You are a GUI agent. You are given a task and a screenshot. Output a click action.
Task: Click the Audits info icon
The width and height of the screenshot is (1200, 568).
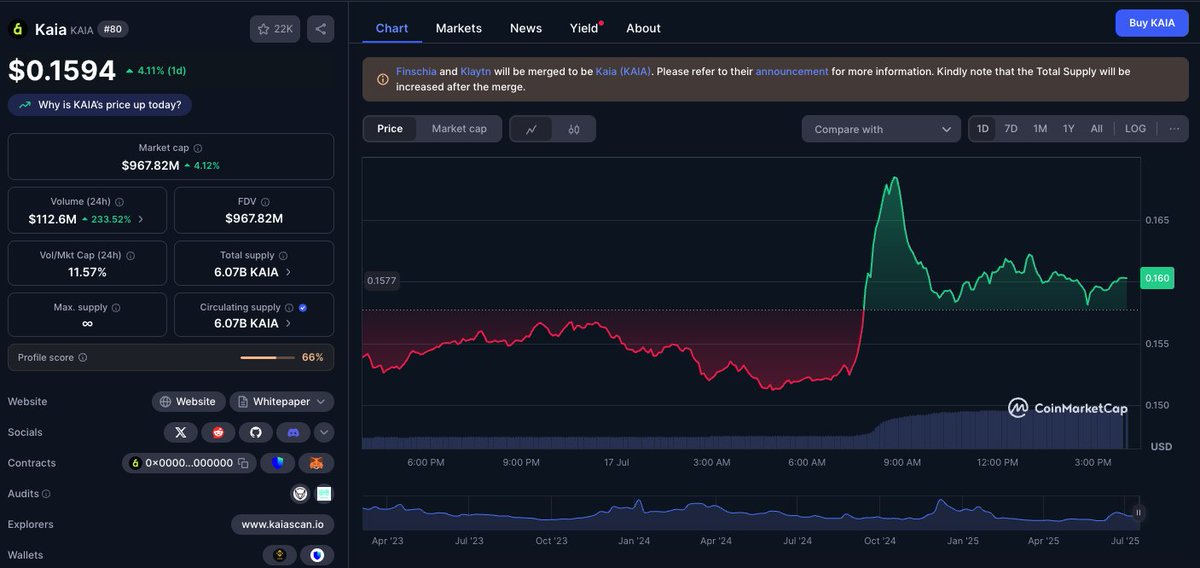pyautogui.click(x=46, y=494)
